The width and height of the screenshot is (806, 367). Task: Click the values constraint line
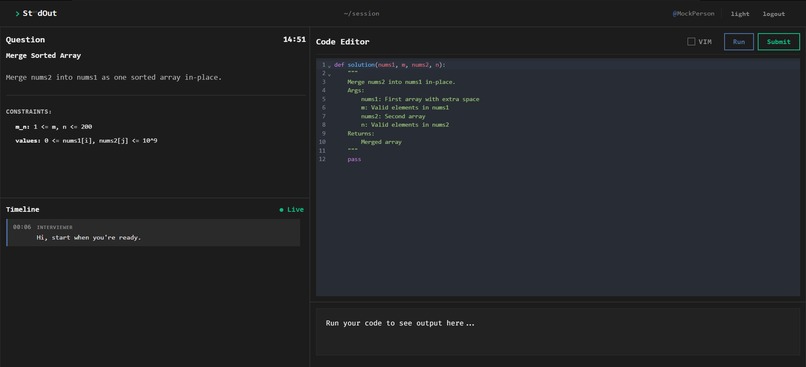(86, 140)
